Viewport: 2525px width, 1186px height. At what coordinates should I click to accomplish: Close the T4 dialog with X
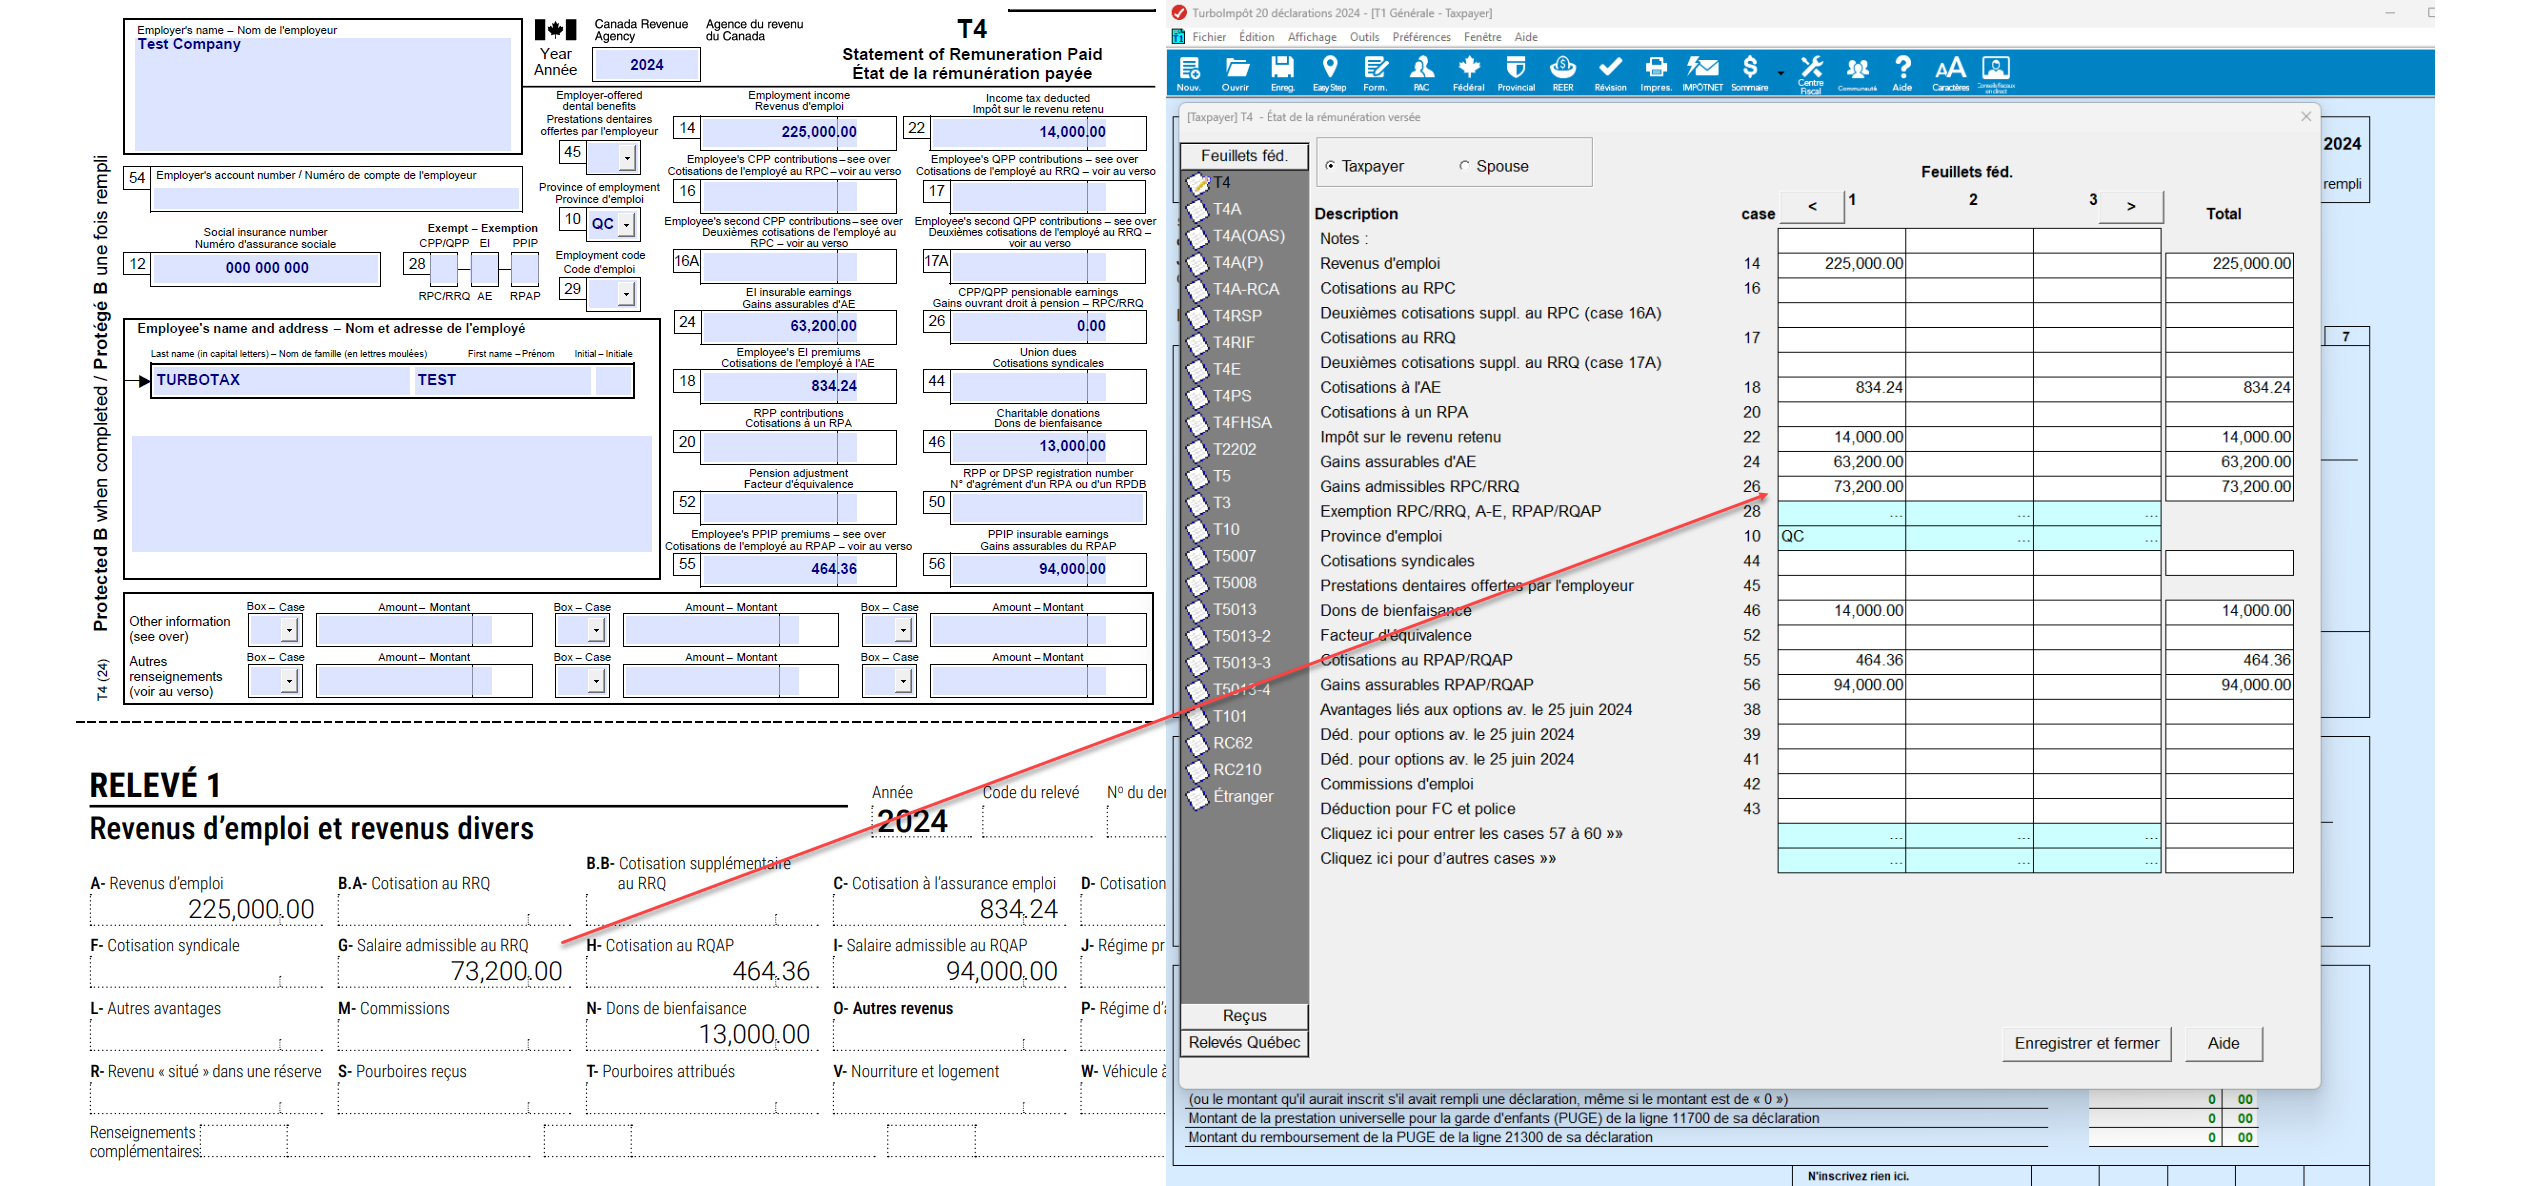[x=2305, y=117]
